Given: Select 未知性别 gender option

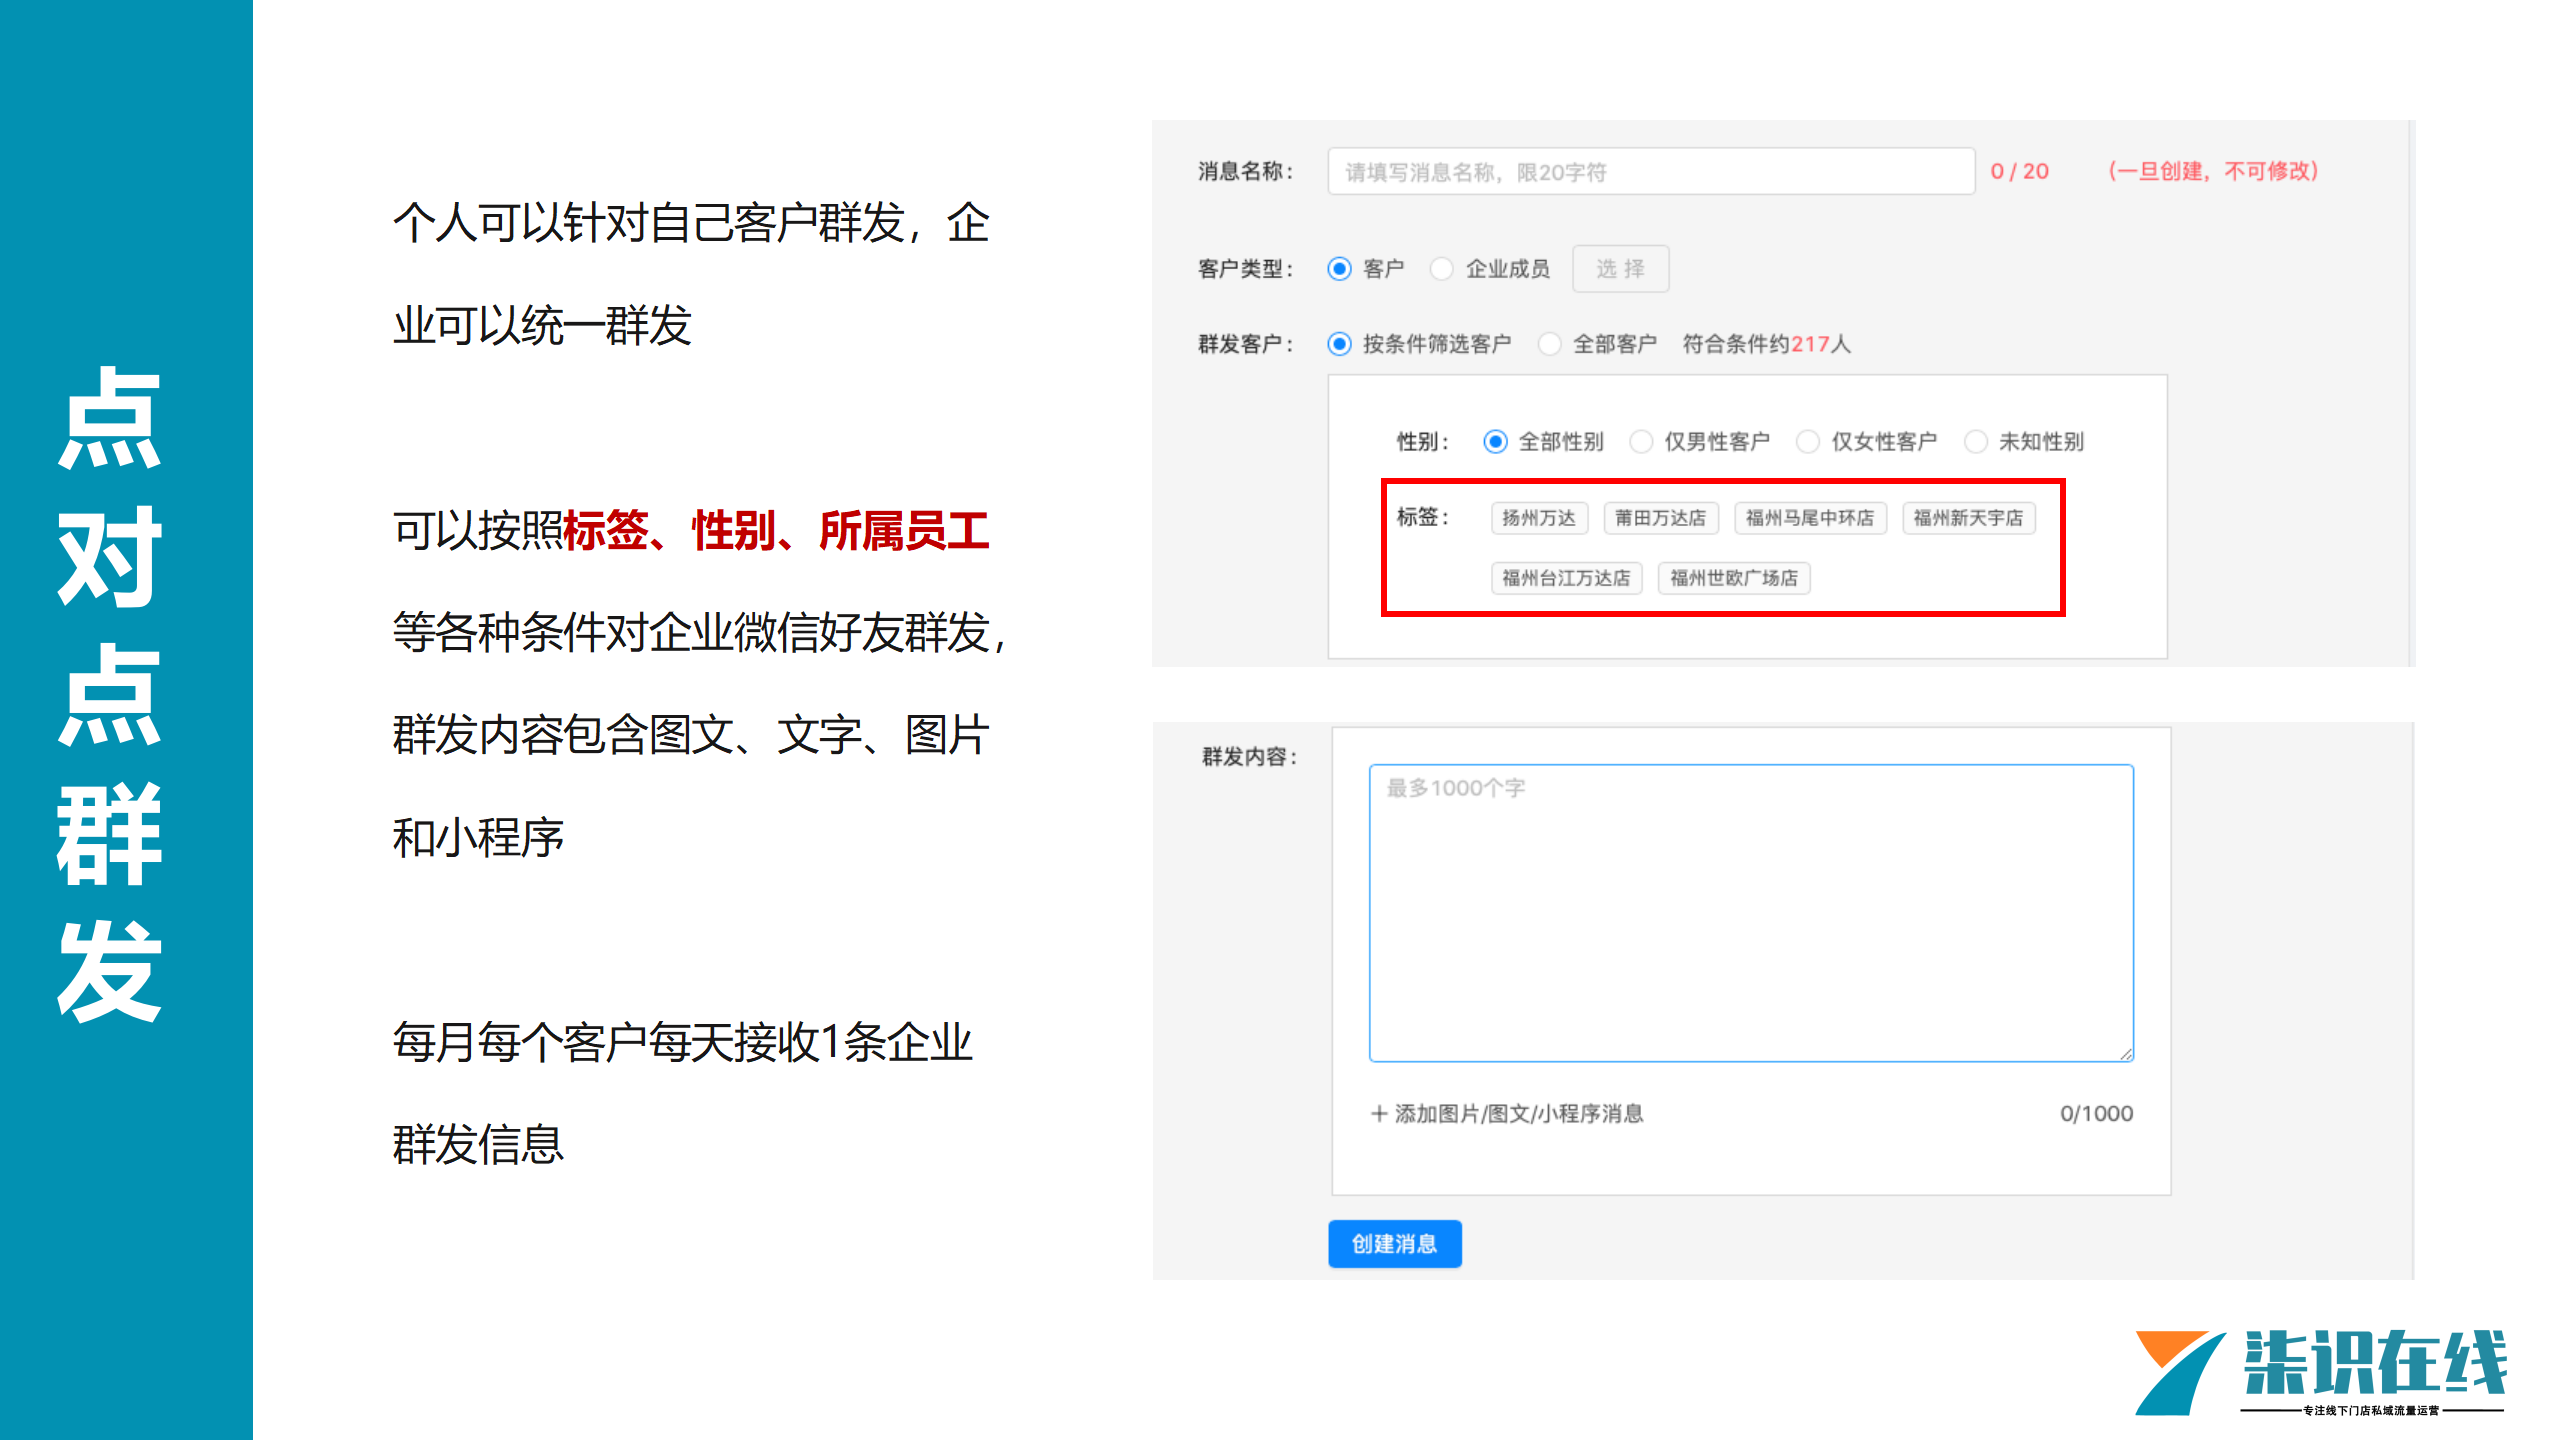Looking at the screenshot, I should (x=1976, y=442).
